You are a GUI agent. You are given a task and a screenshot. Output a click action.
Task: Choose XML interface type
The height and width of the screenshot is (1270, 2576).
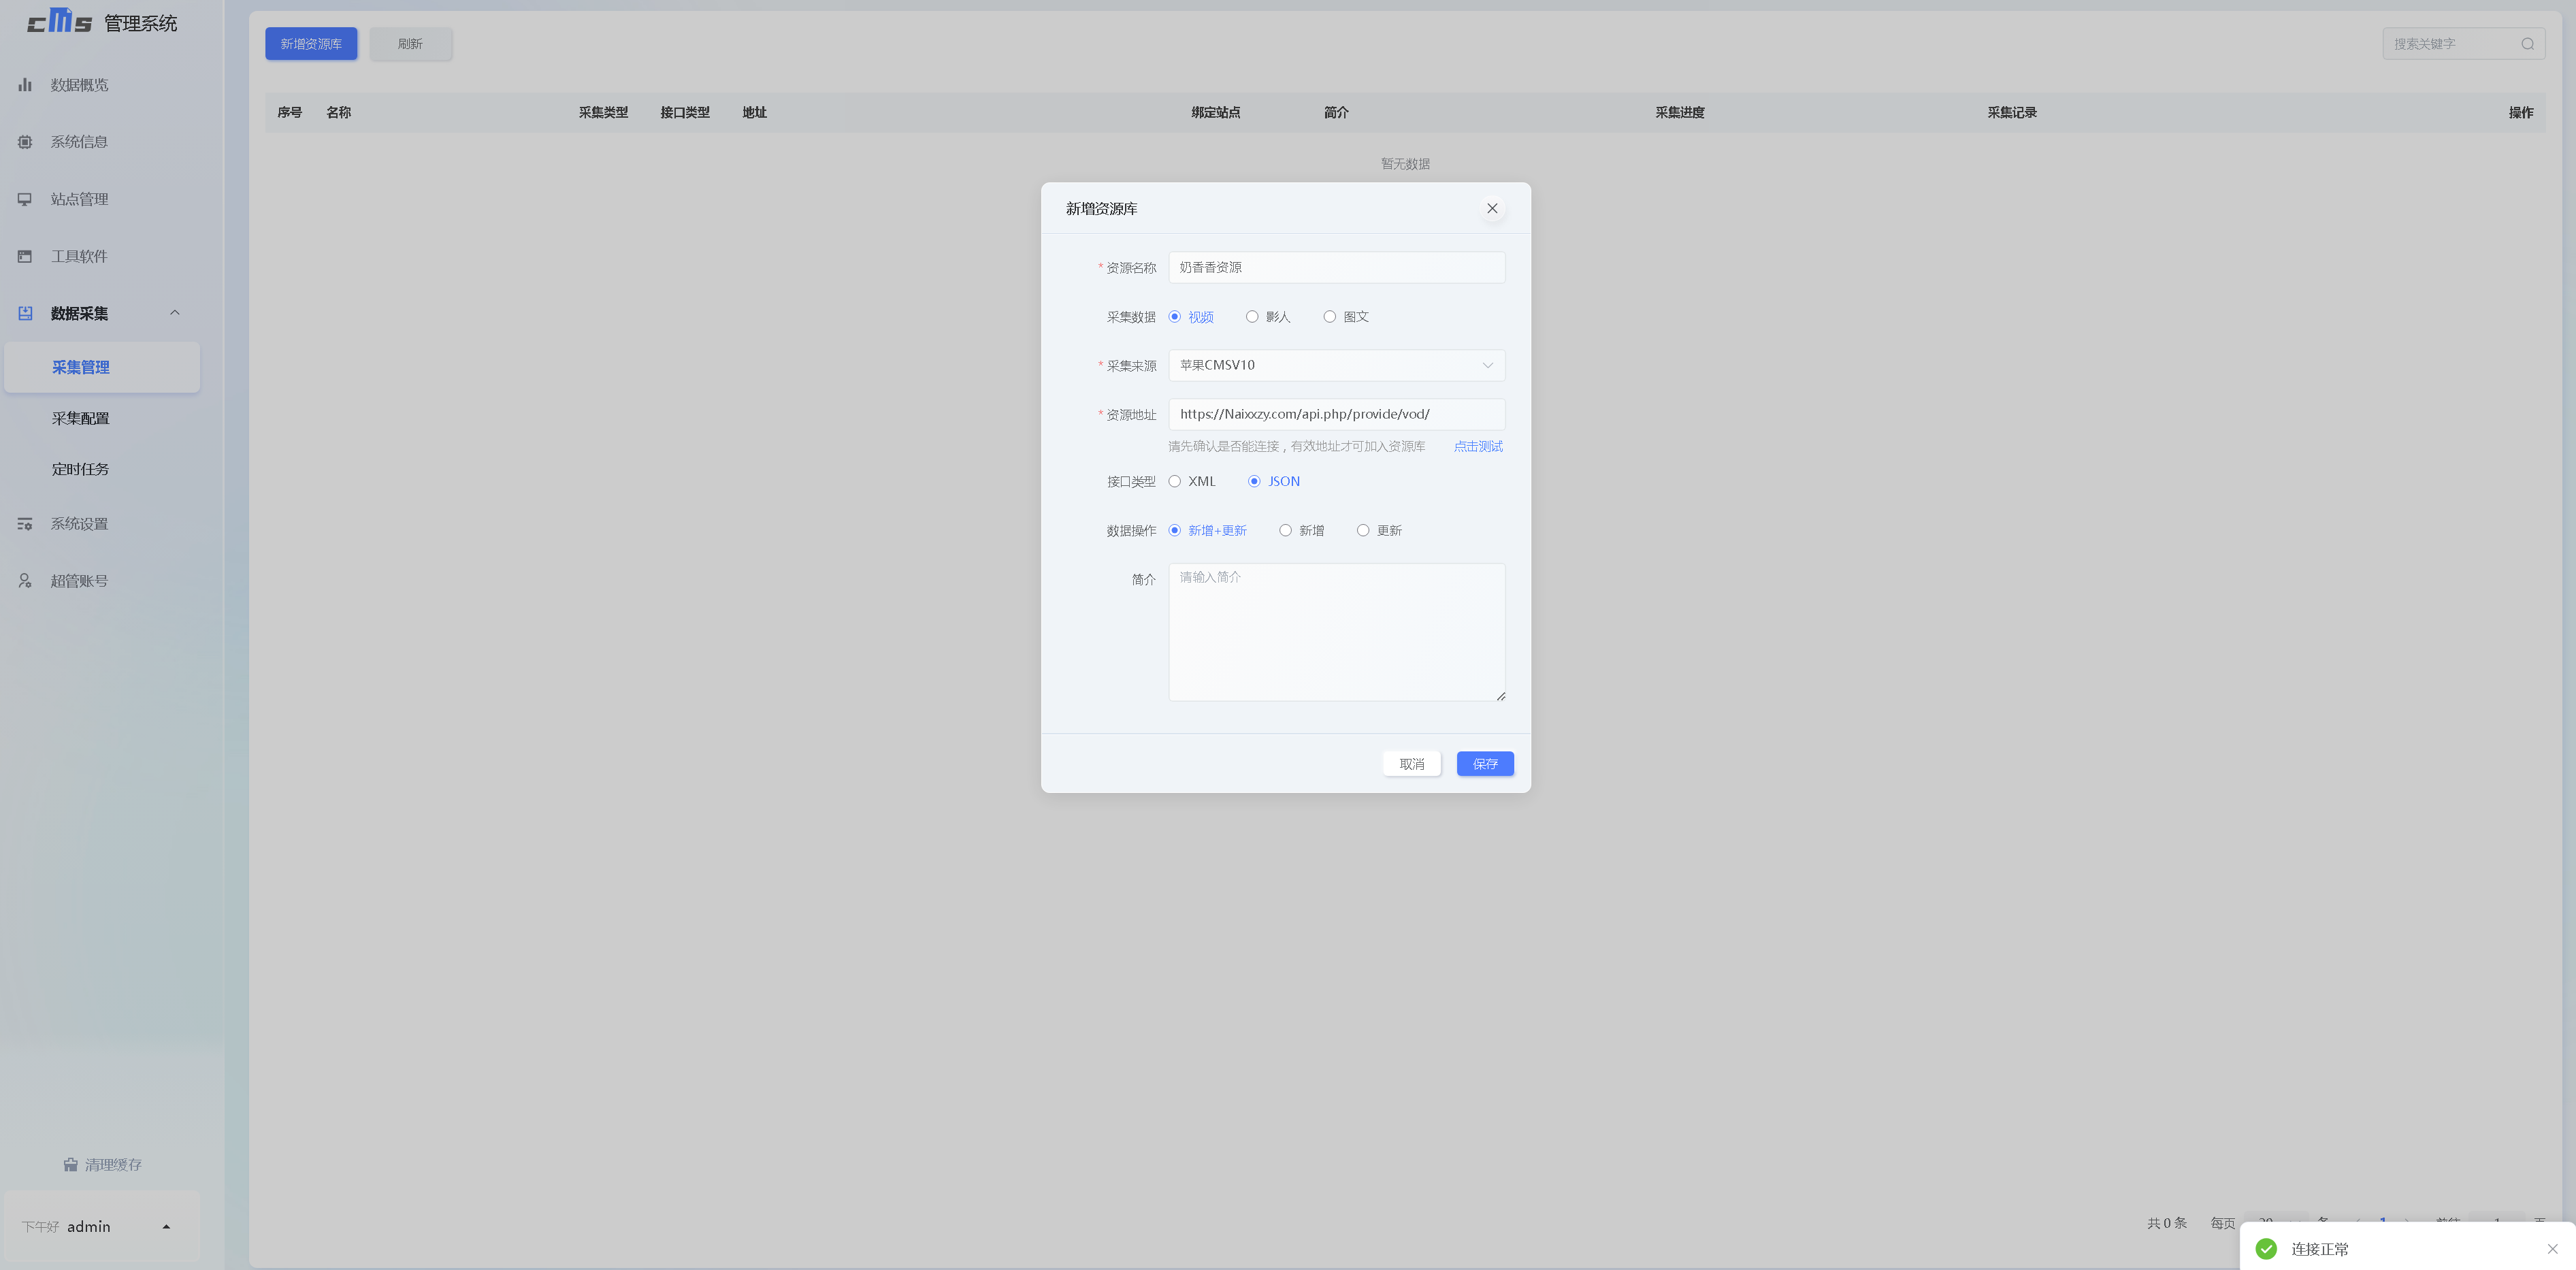pyautogui.click(x=1175, y=482)
